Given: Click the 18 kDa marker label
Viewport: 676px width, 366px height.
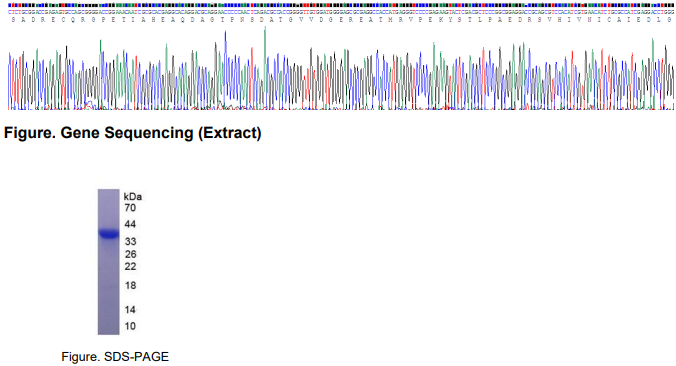Looking at the screenshot, I should 130,285.
